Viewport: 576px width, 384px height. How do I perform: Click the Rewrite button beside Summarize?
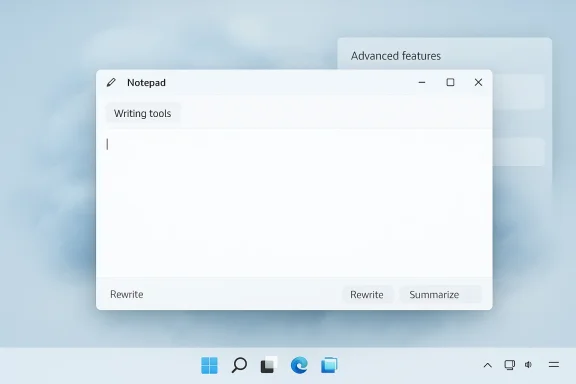(x=367, y=295)
